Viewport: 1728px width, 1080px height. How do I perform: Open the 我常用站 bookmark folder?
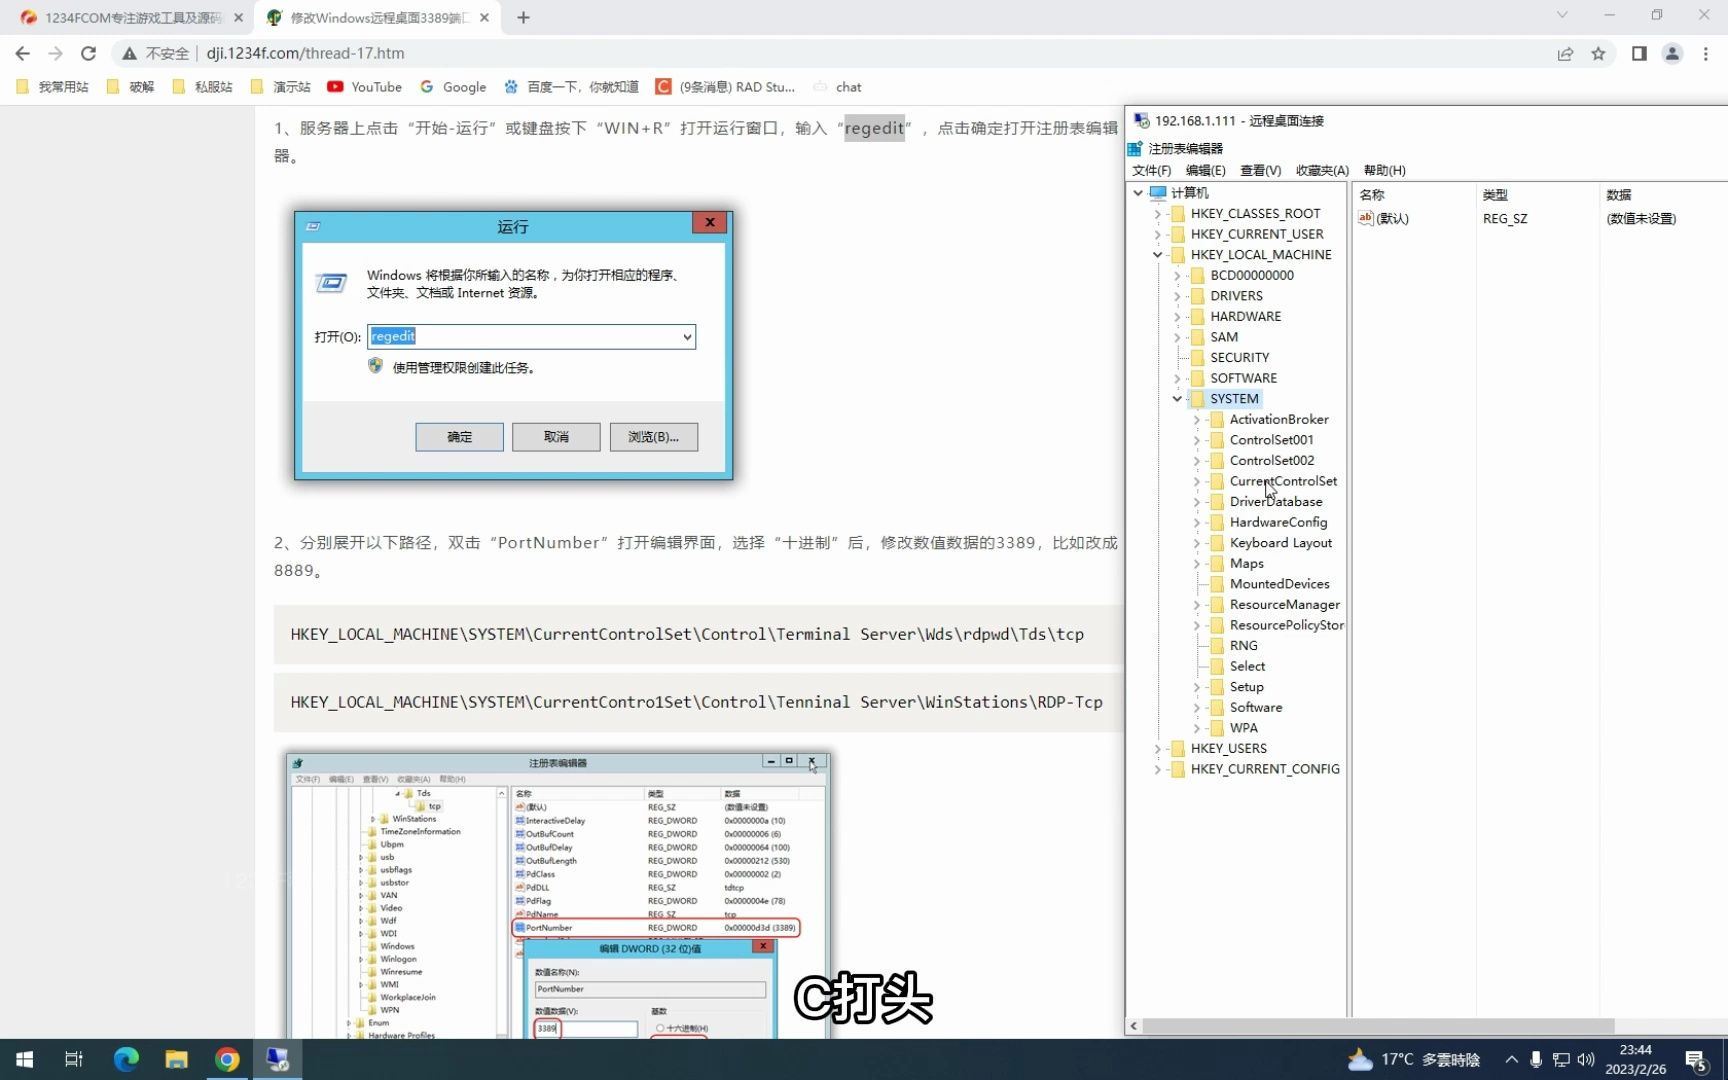pos(53,87)
